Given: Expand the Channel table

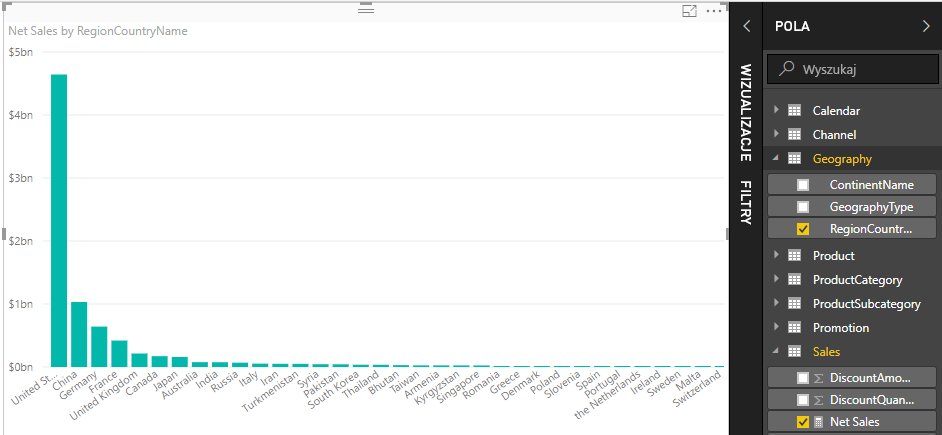Looking at the screenshot, I should coord(776,134).
